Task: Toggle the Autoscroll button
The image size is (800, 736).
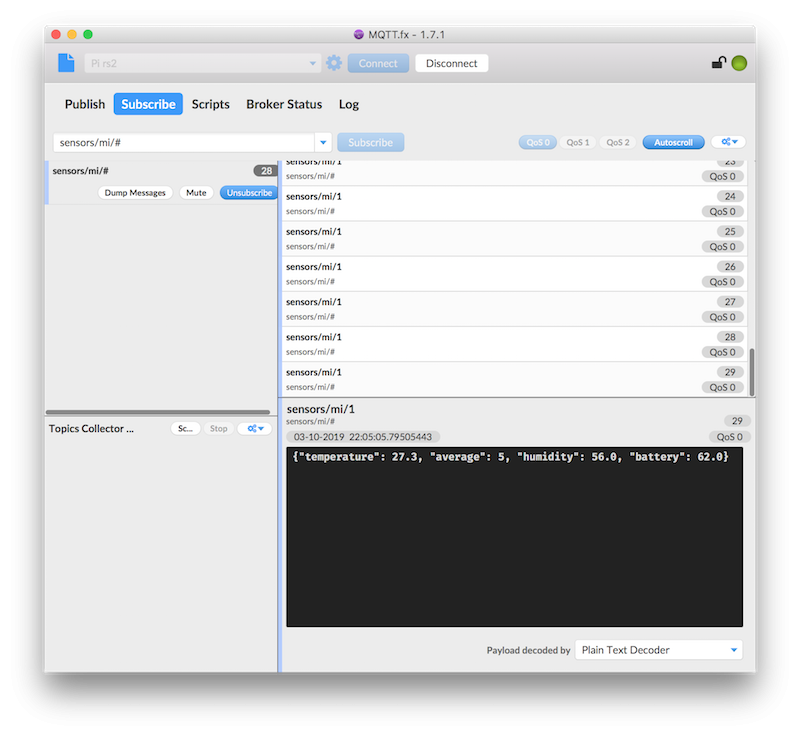Action: 673,142
